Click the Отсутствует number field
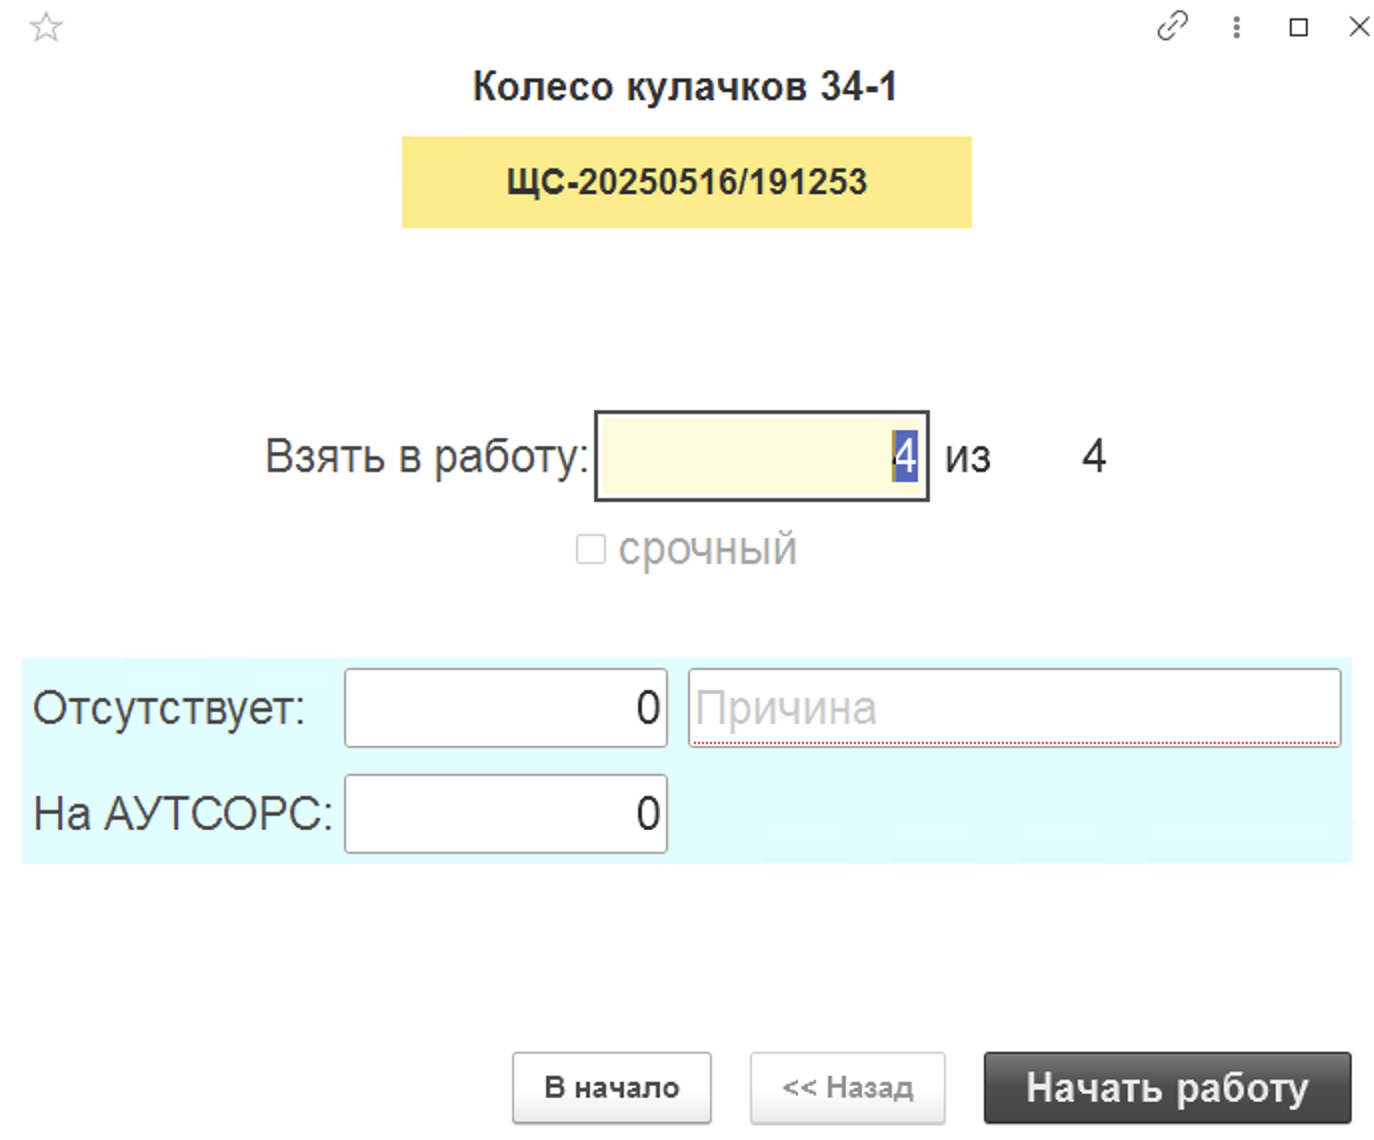The image size is (1374, 1140). tap(505, 708)
